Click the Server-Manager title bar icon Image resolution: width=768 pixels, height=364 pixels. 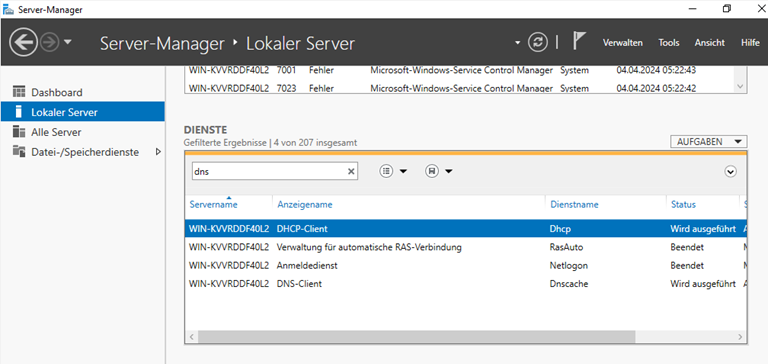tap(8, 9)
